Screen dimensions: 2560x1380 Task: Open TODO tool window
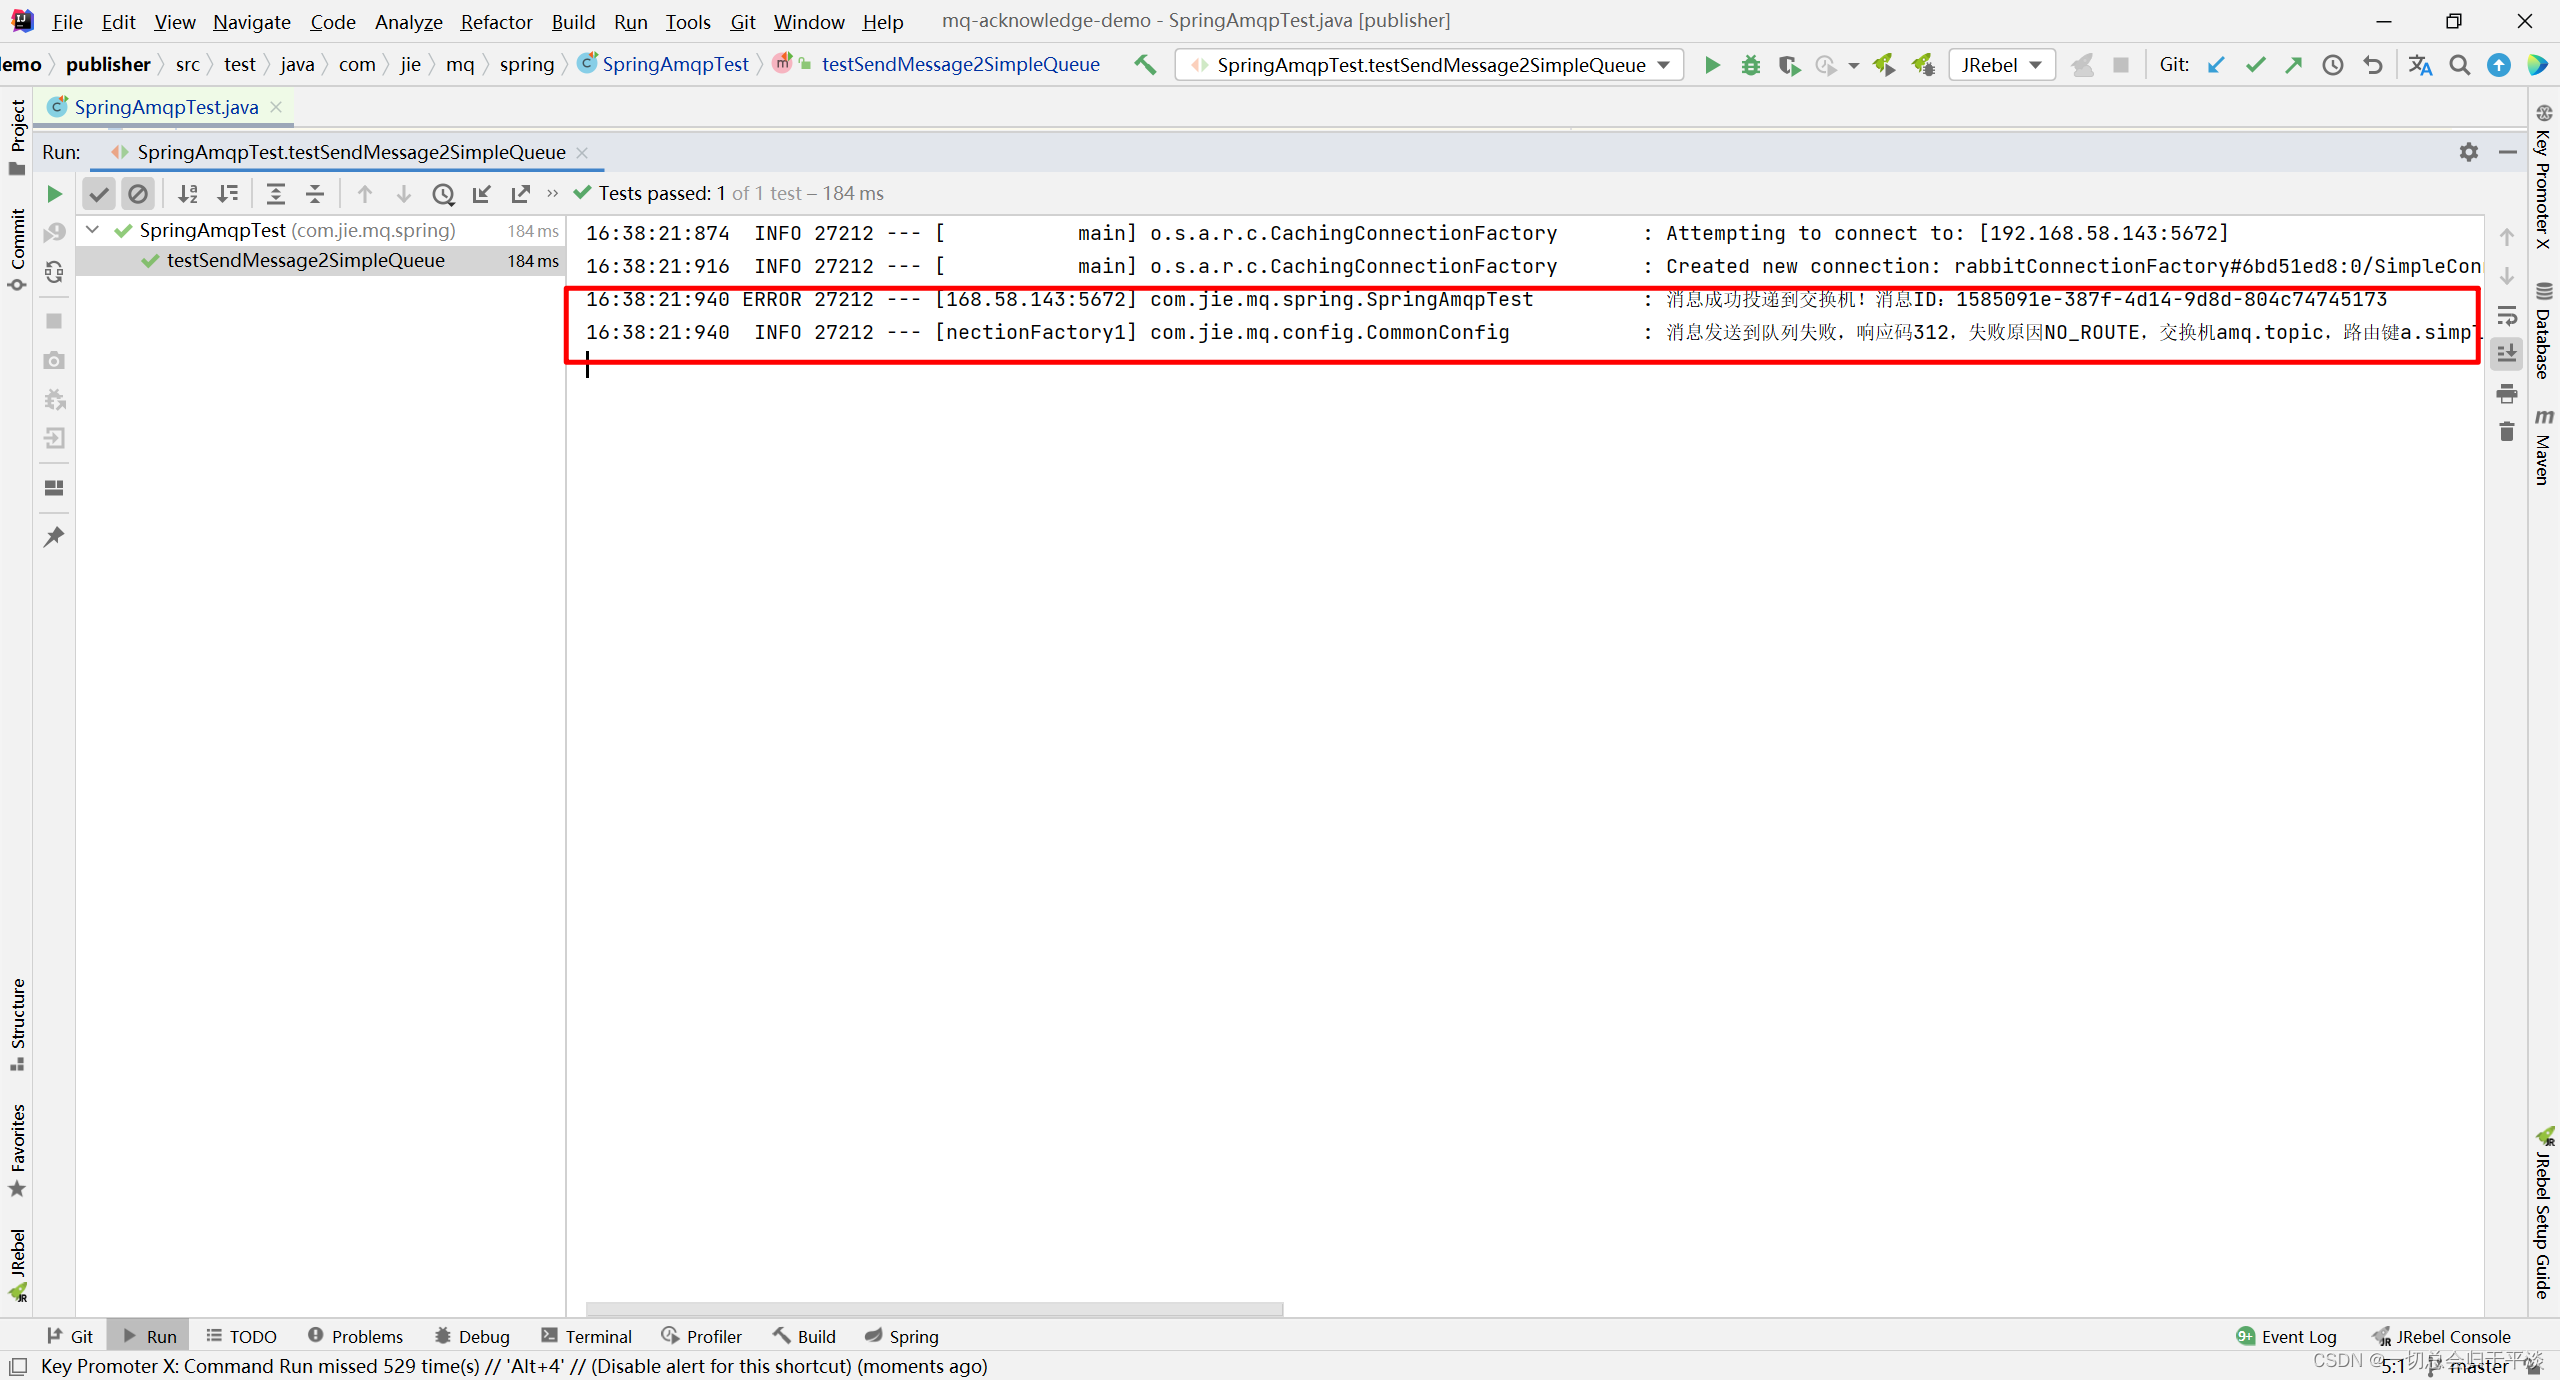[x=241, y=1336]
